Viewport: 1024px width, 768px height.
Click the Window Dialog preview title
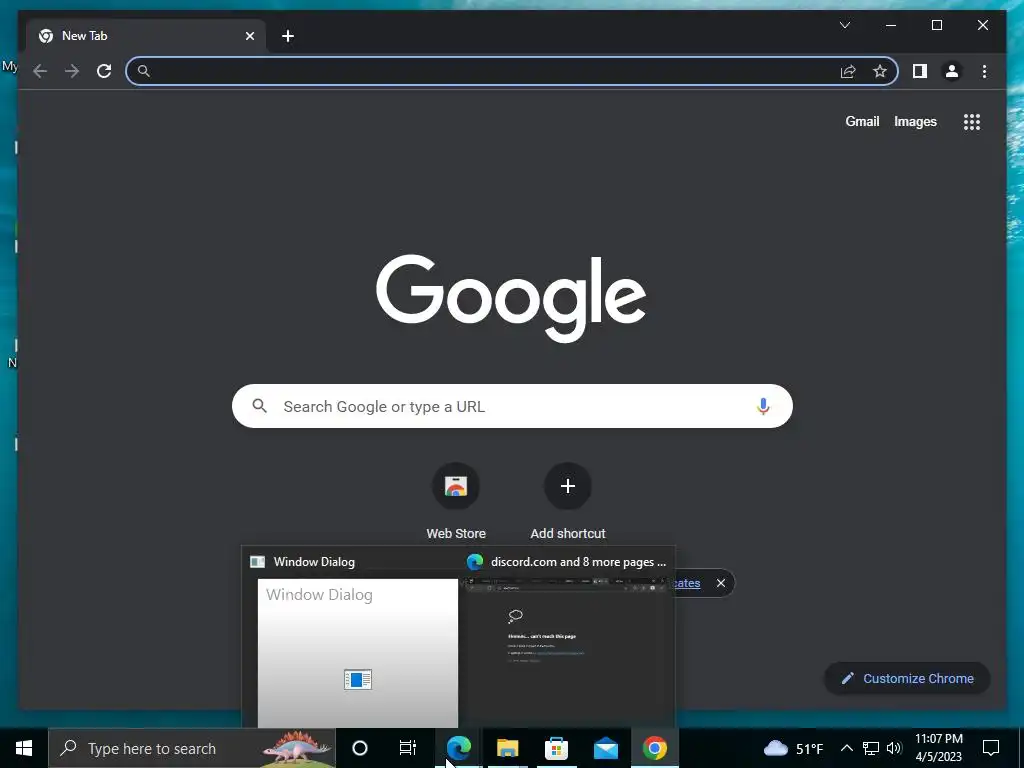(314, 562)
